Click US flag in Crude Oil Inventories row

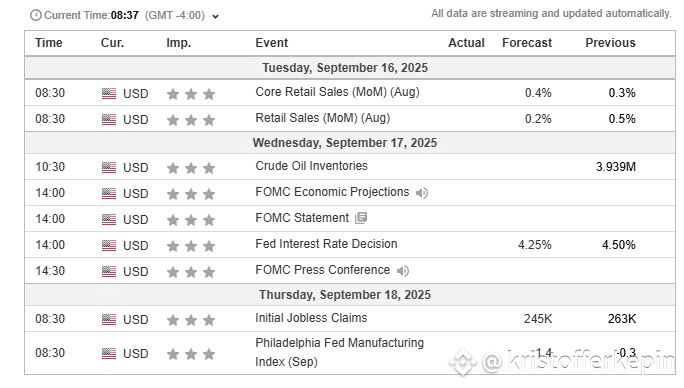click(109, 168)
